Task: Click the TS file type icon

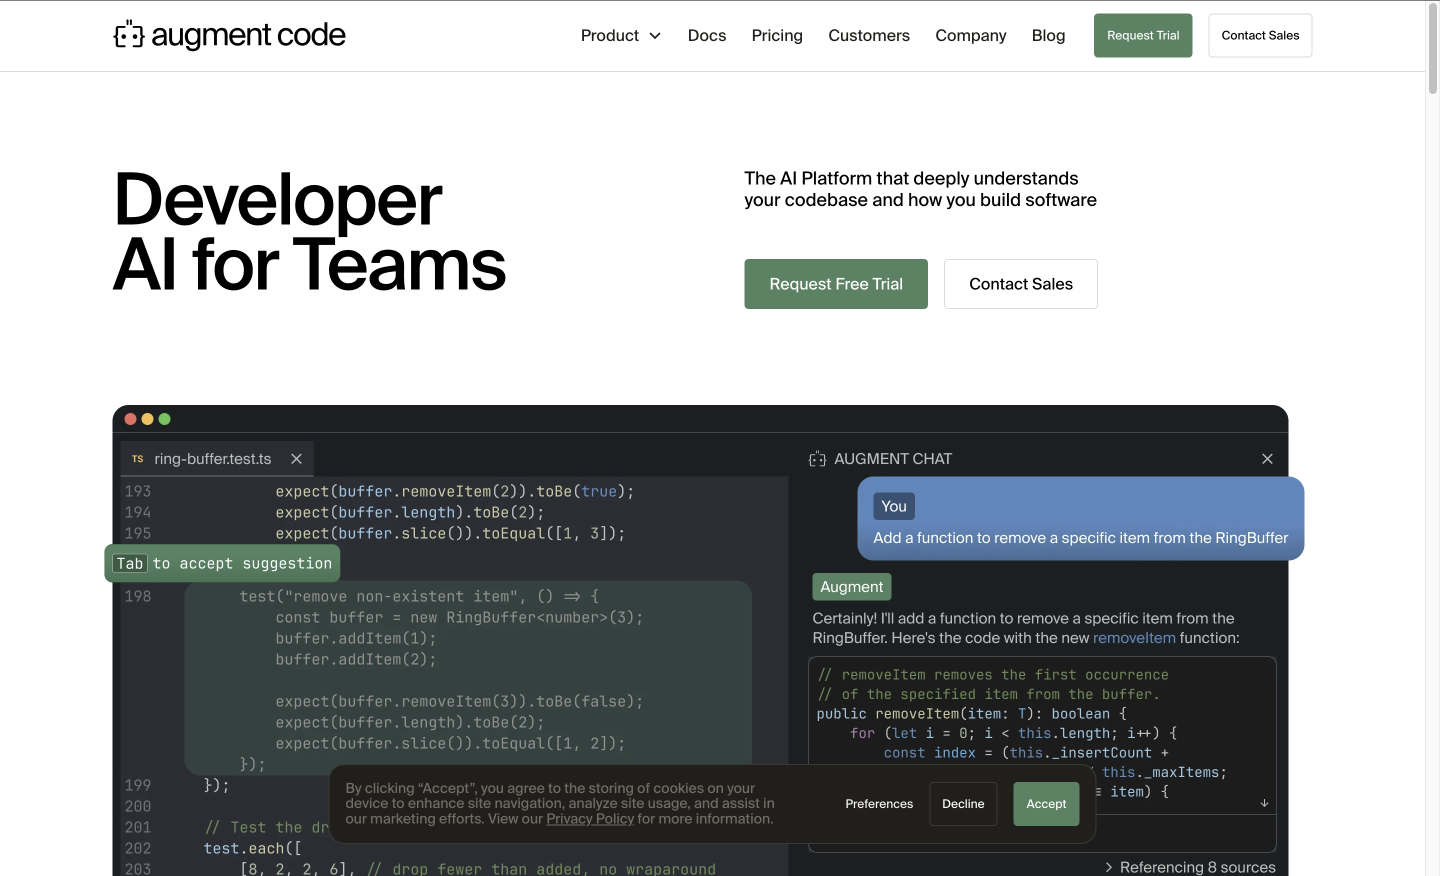Action: [138, 459]
